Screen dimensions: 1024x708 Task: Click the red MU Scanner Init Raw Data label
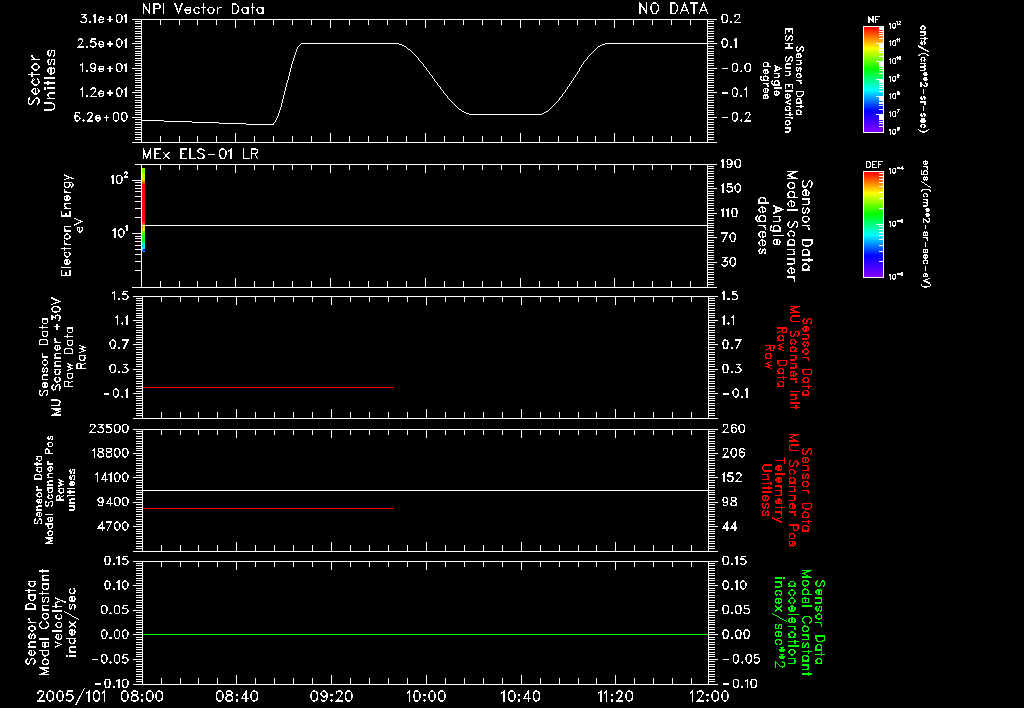pos(787,357)
